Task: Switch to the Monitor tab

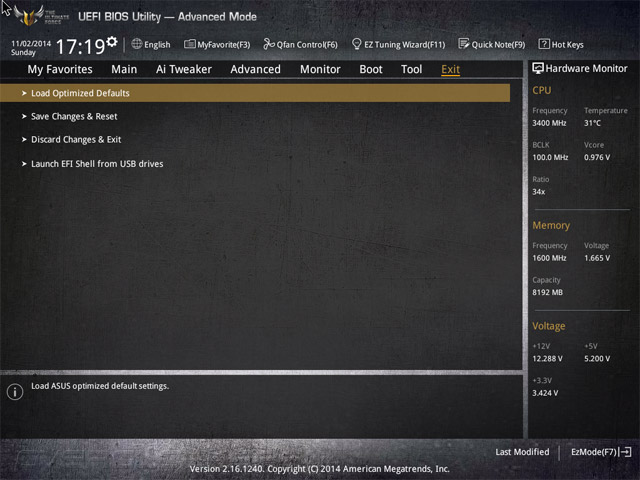Action: pos(320,69)
